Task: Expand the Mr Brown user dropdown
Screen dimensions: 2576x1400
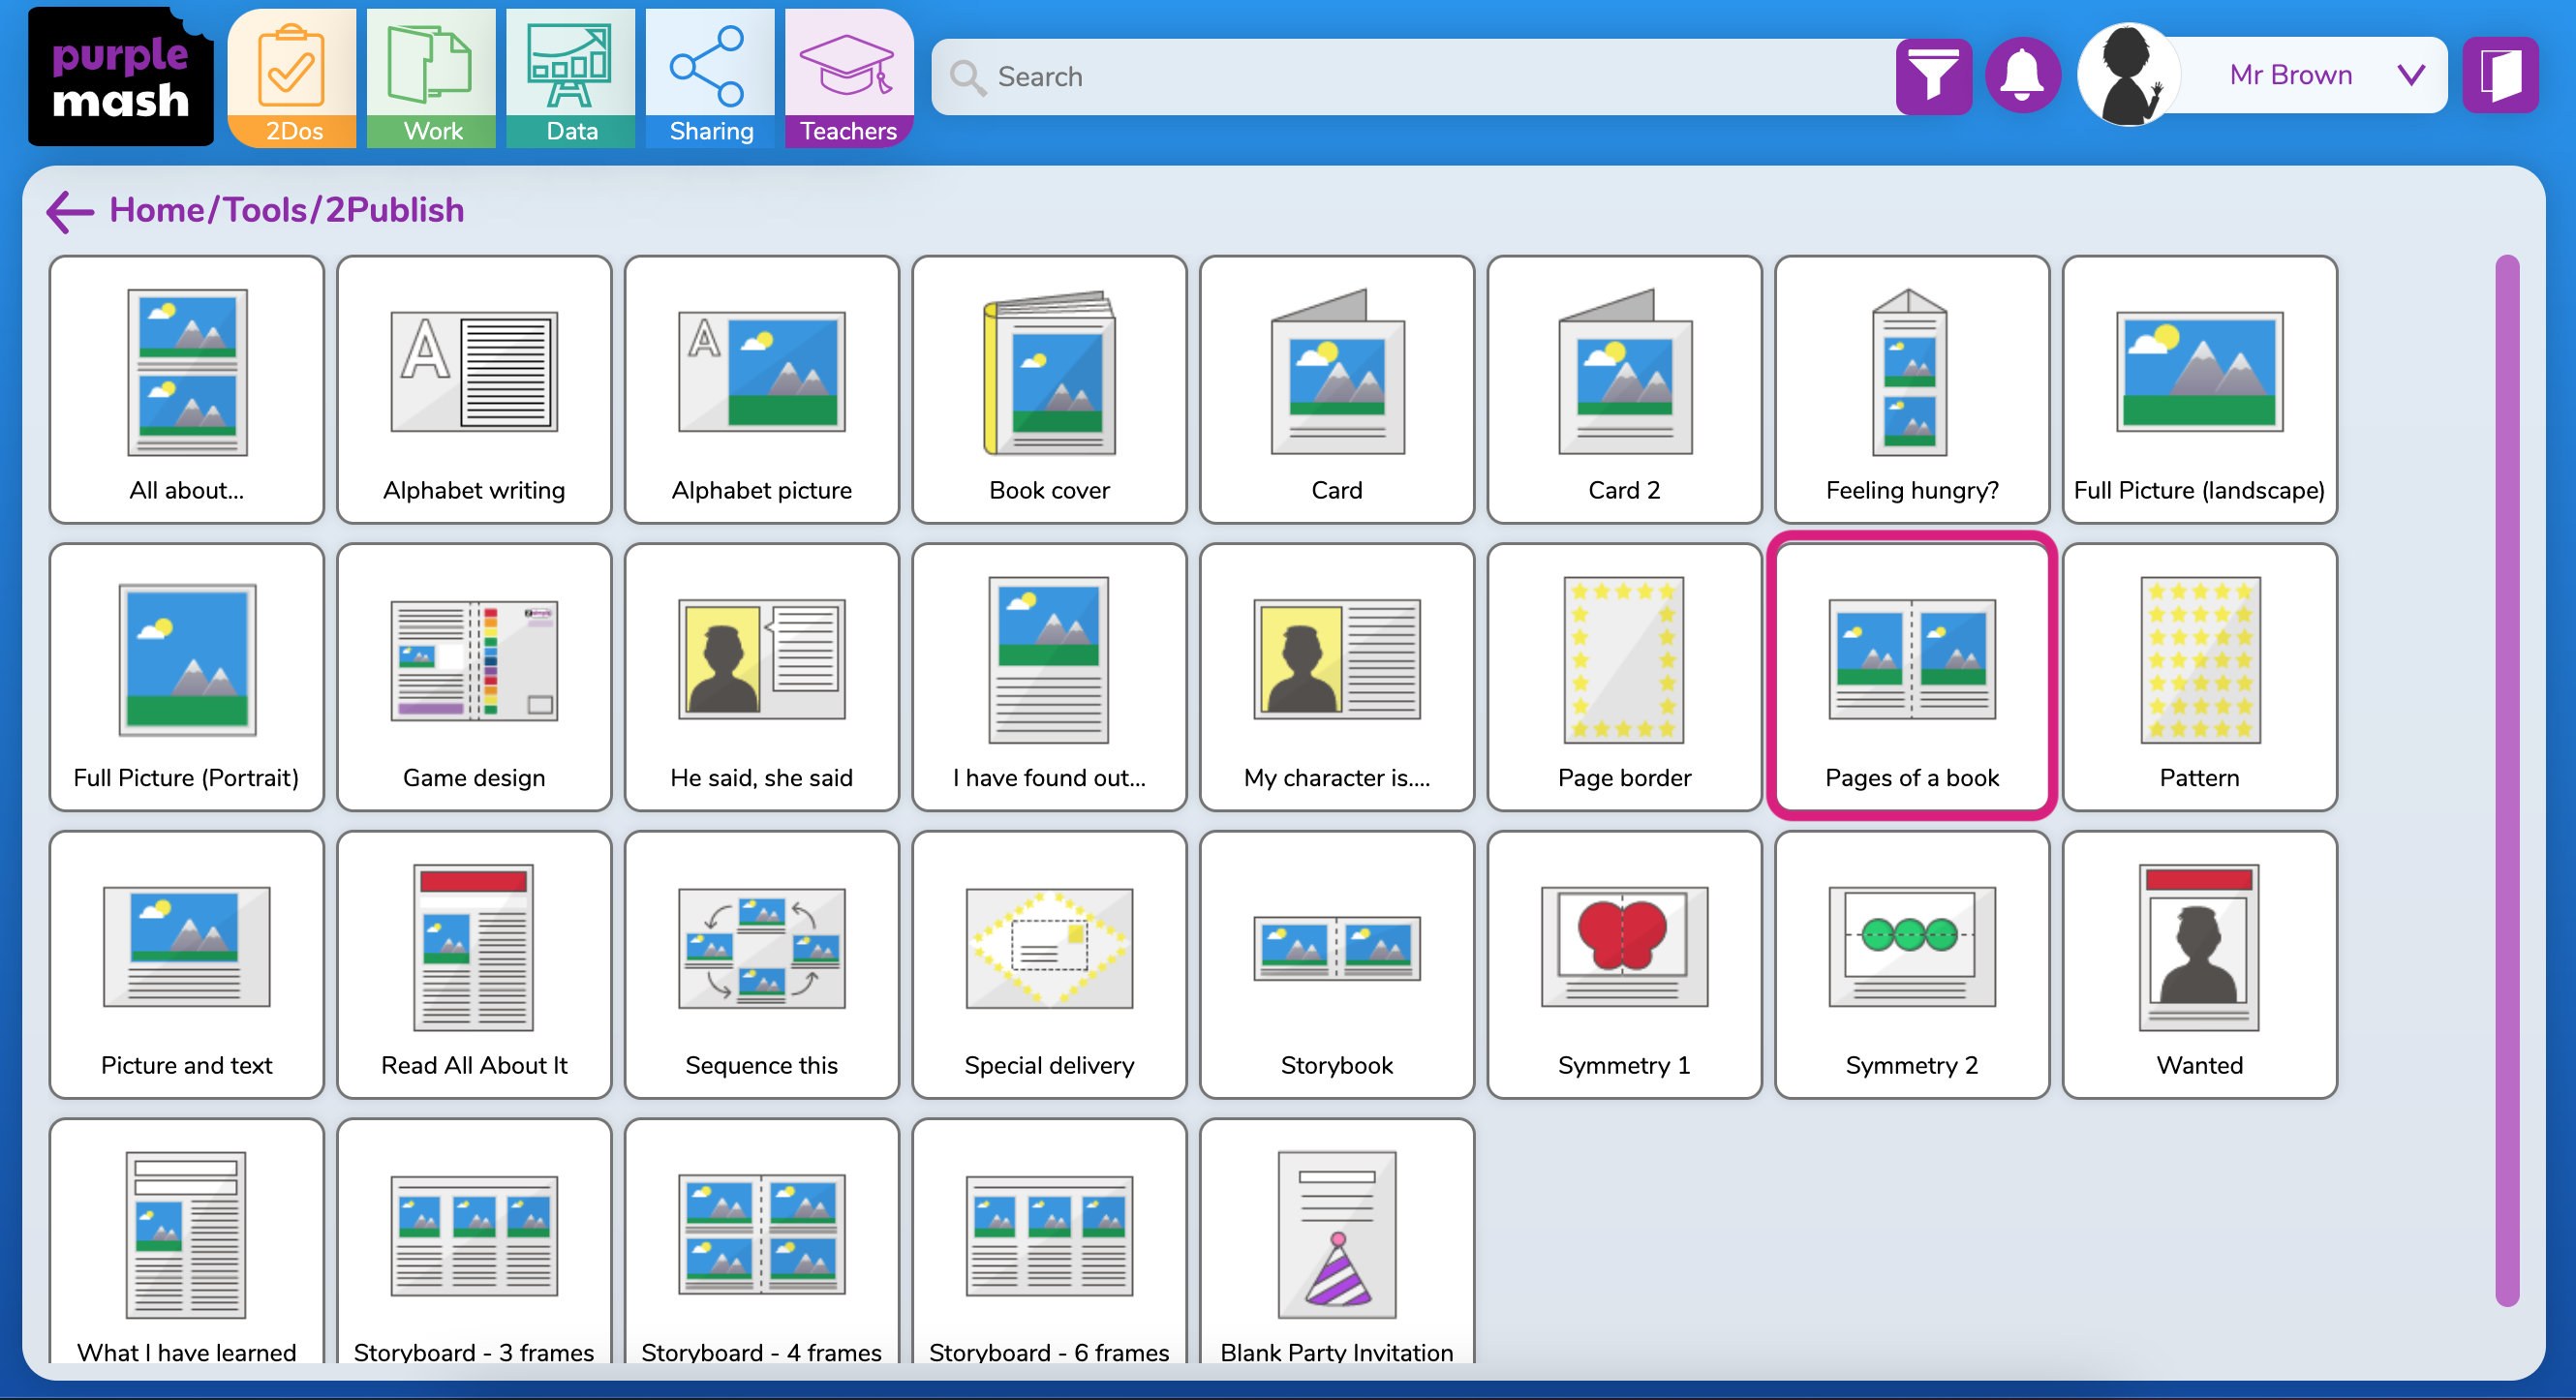Action: [2411, 75]
